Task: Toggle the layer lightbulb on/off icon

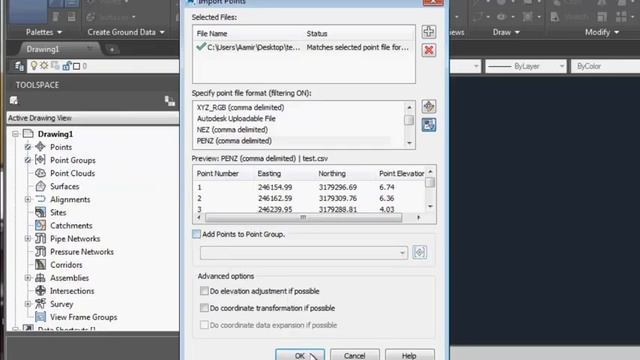Action: (34, 66)
